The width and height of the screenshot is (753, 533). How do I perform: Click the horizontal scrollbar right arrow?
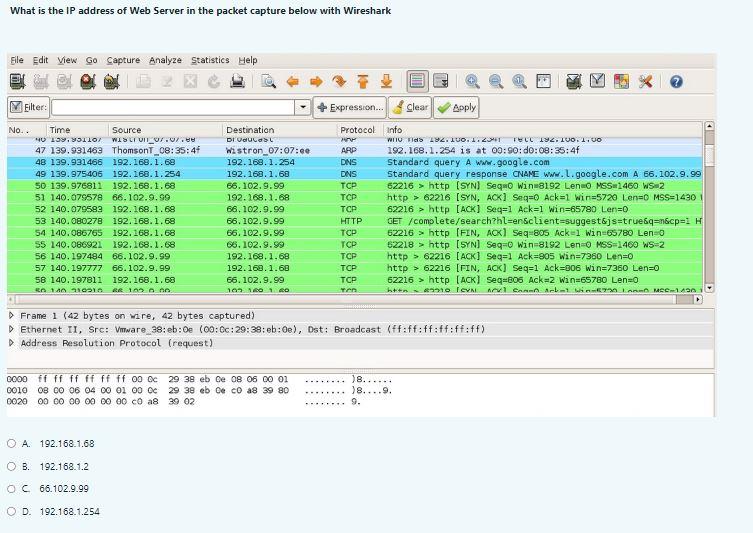click(x=698, y=299)
